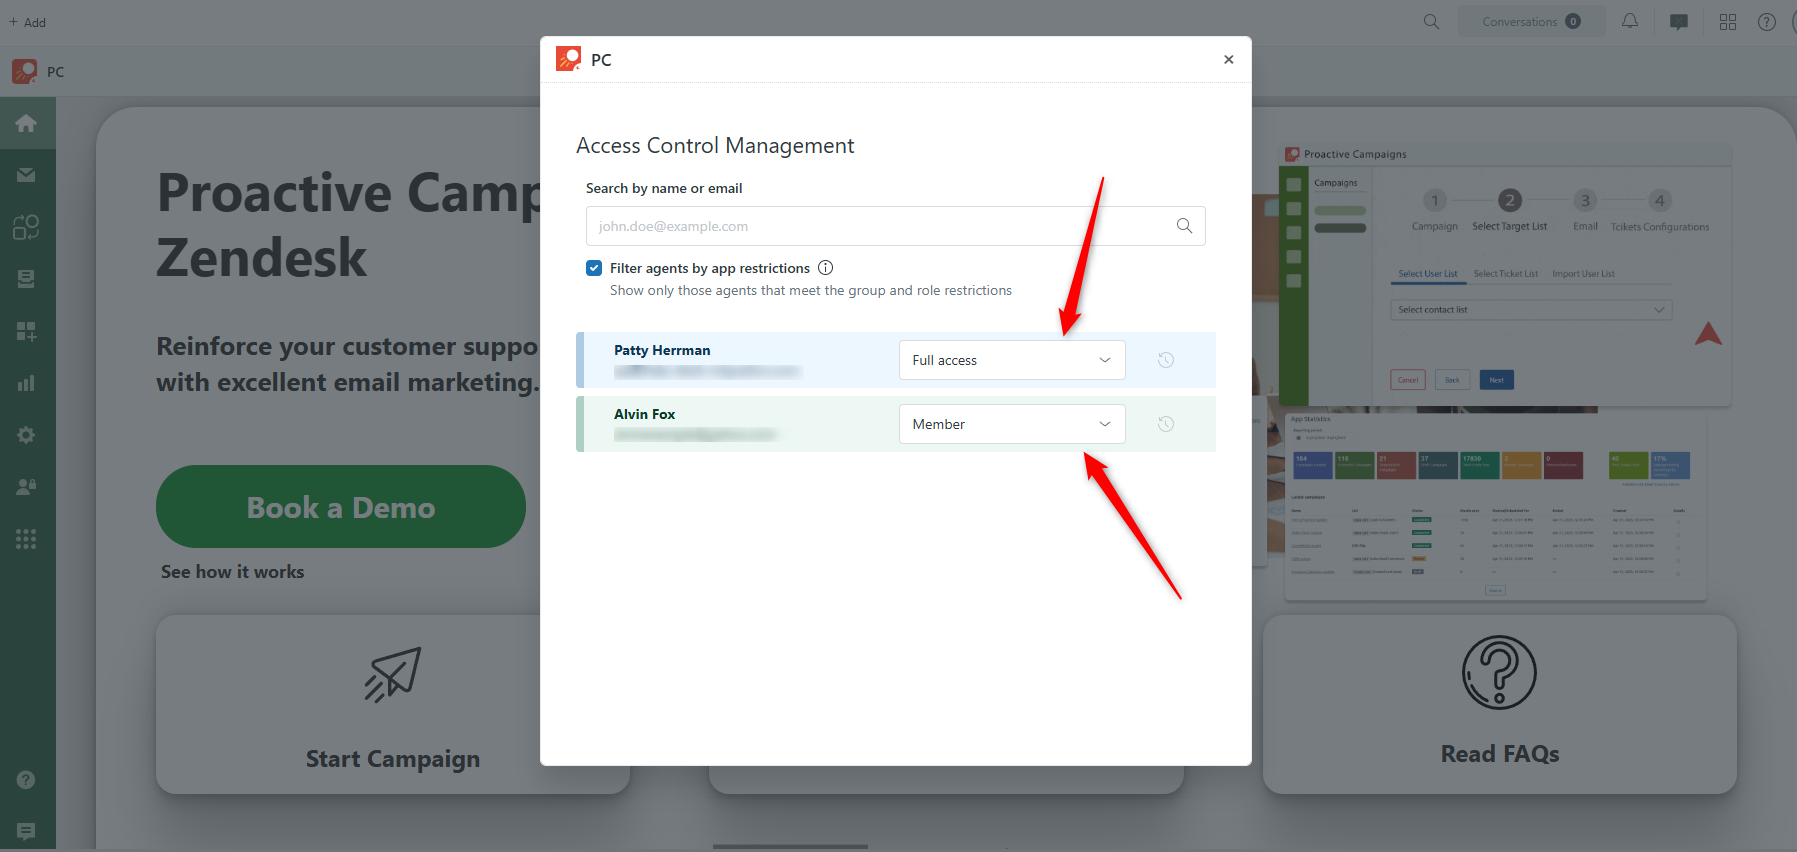This screenshot has width=1797, height=852.
Task: Close the Access Control Management modal
Action: pos(1229,60)
